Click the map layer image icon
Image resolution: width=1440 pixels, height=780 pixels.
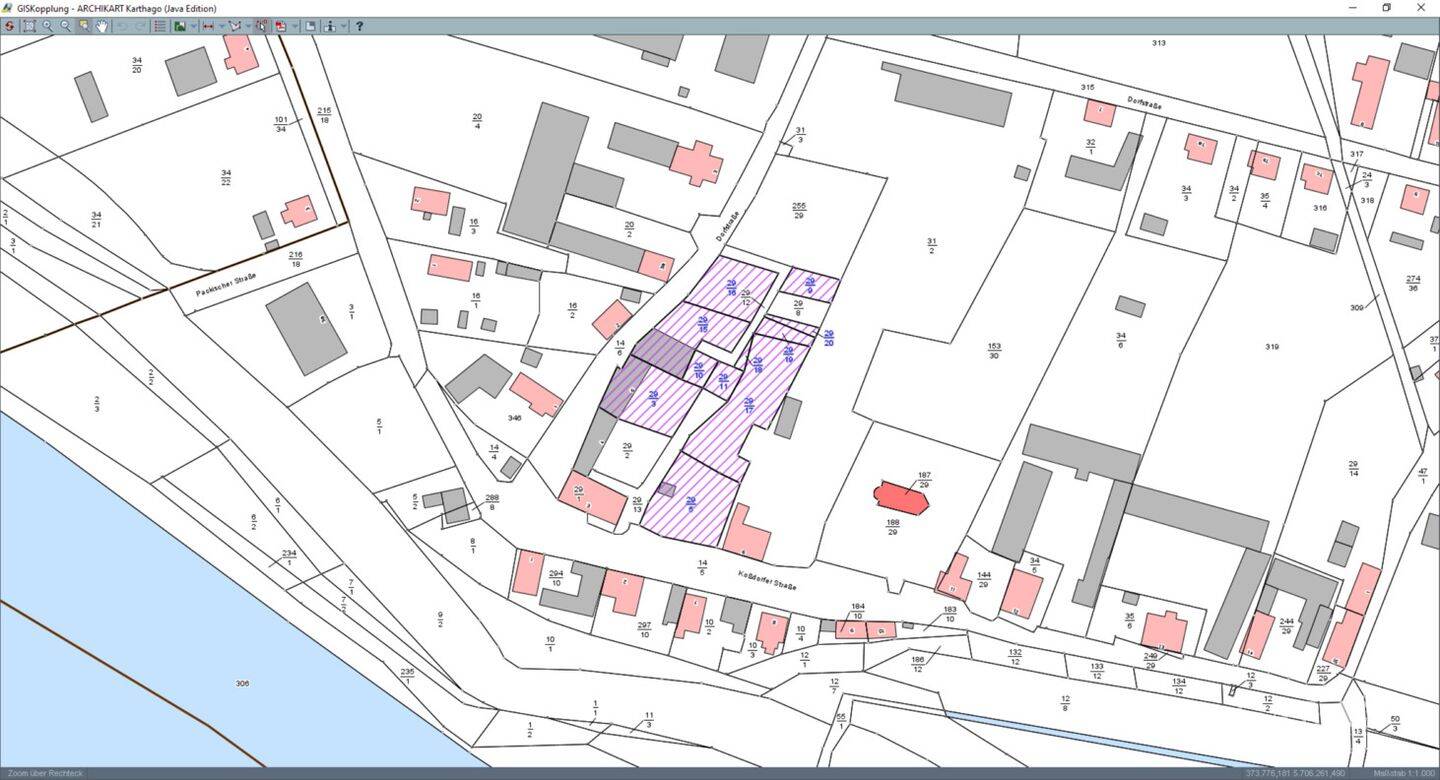[x=180, y=26]
